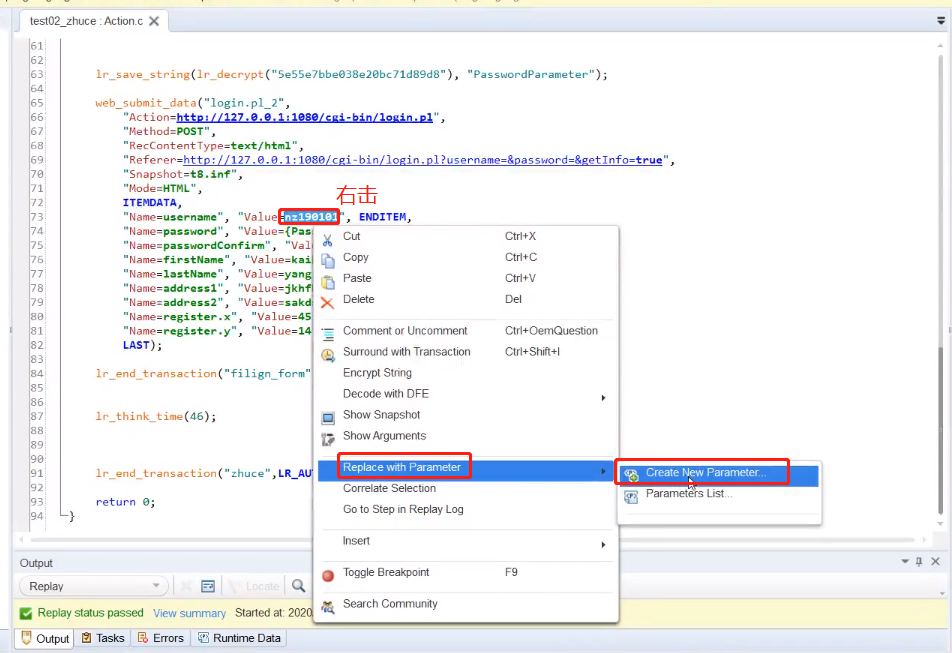
Task: Click the scroll-up arrow of editor scrollbar
Action: 940,45
